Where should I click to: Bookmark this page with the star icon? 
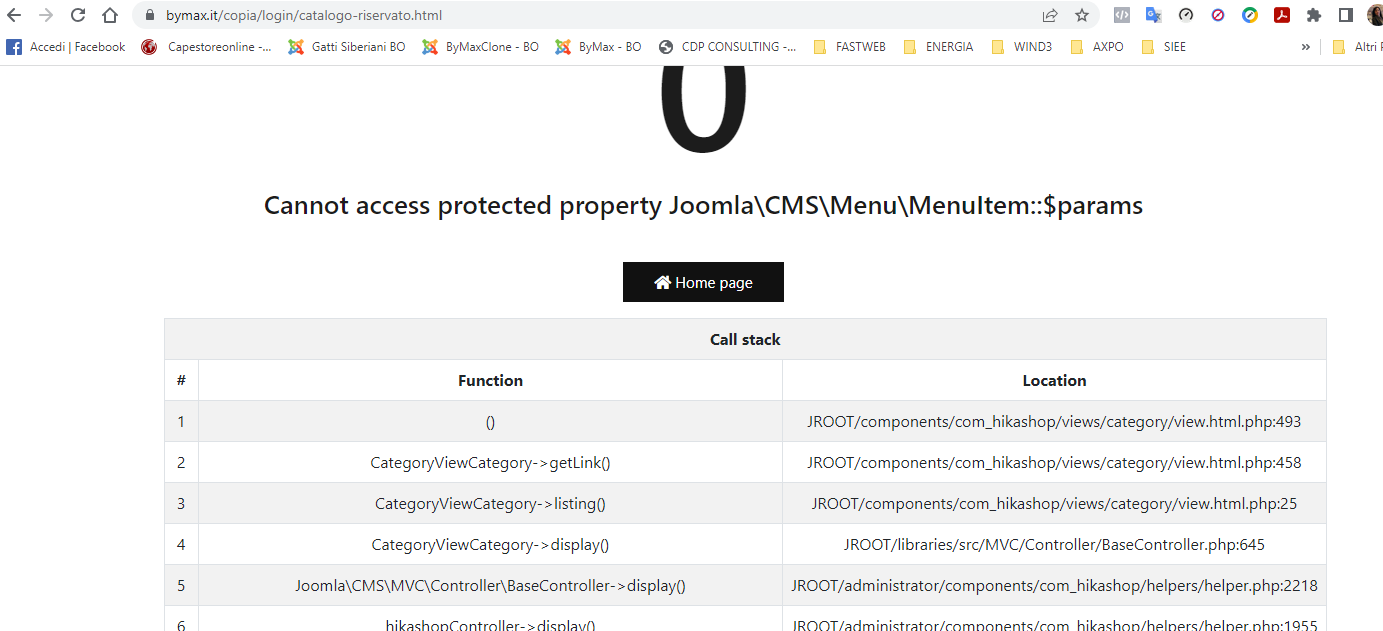coord(1081,15)
